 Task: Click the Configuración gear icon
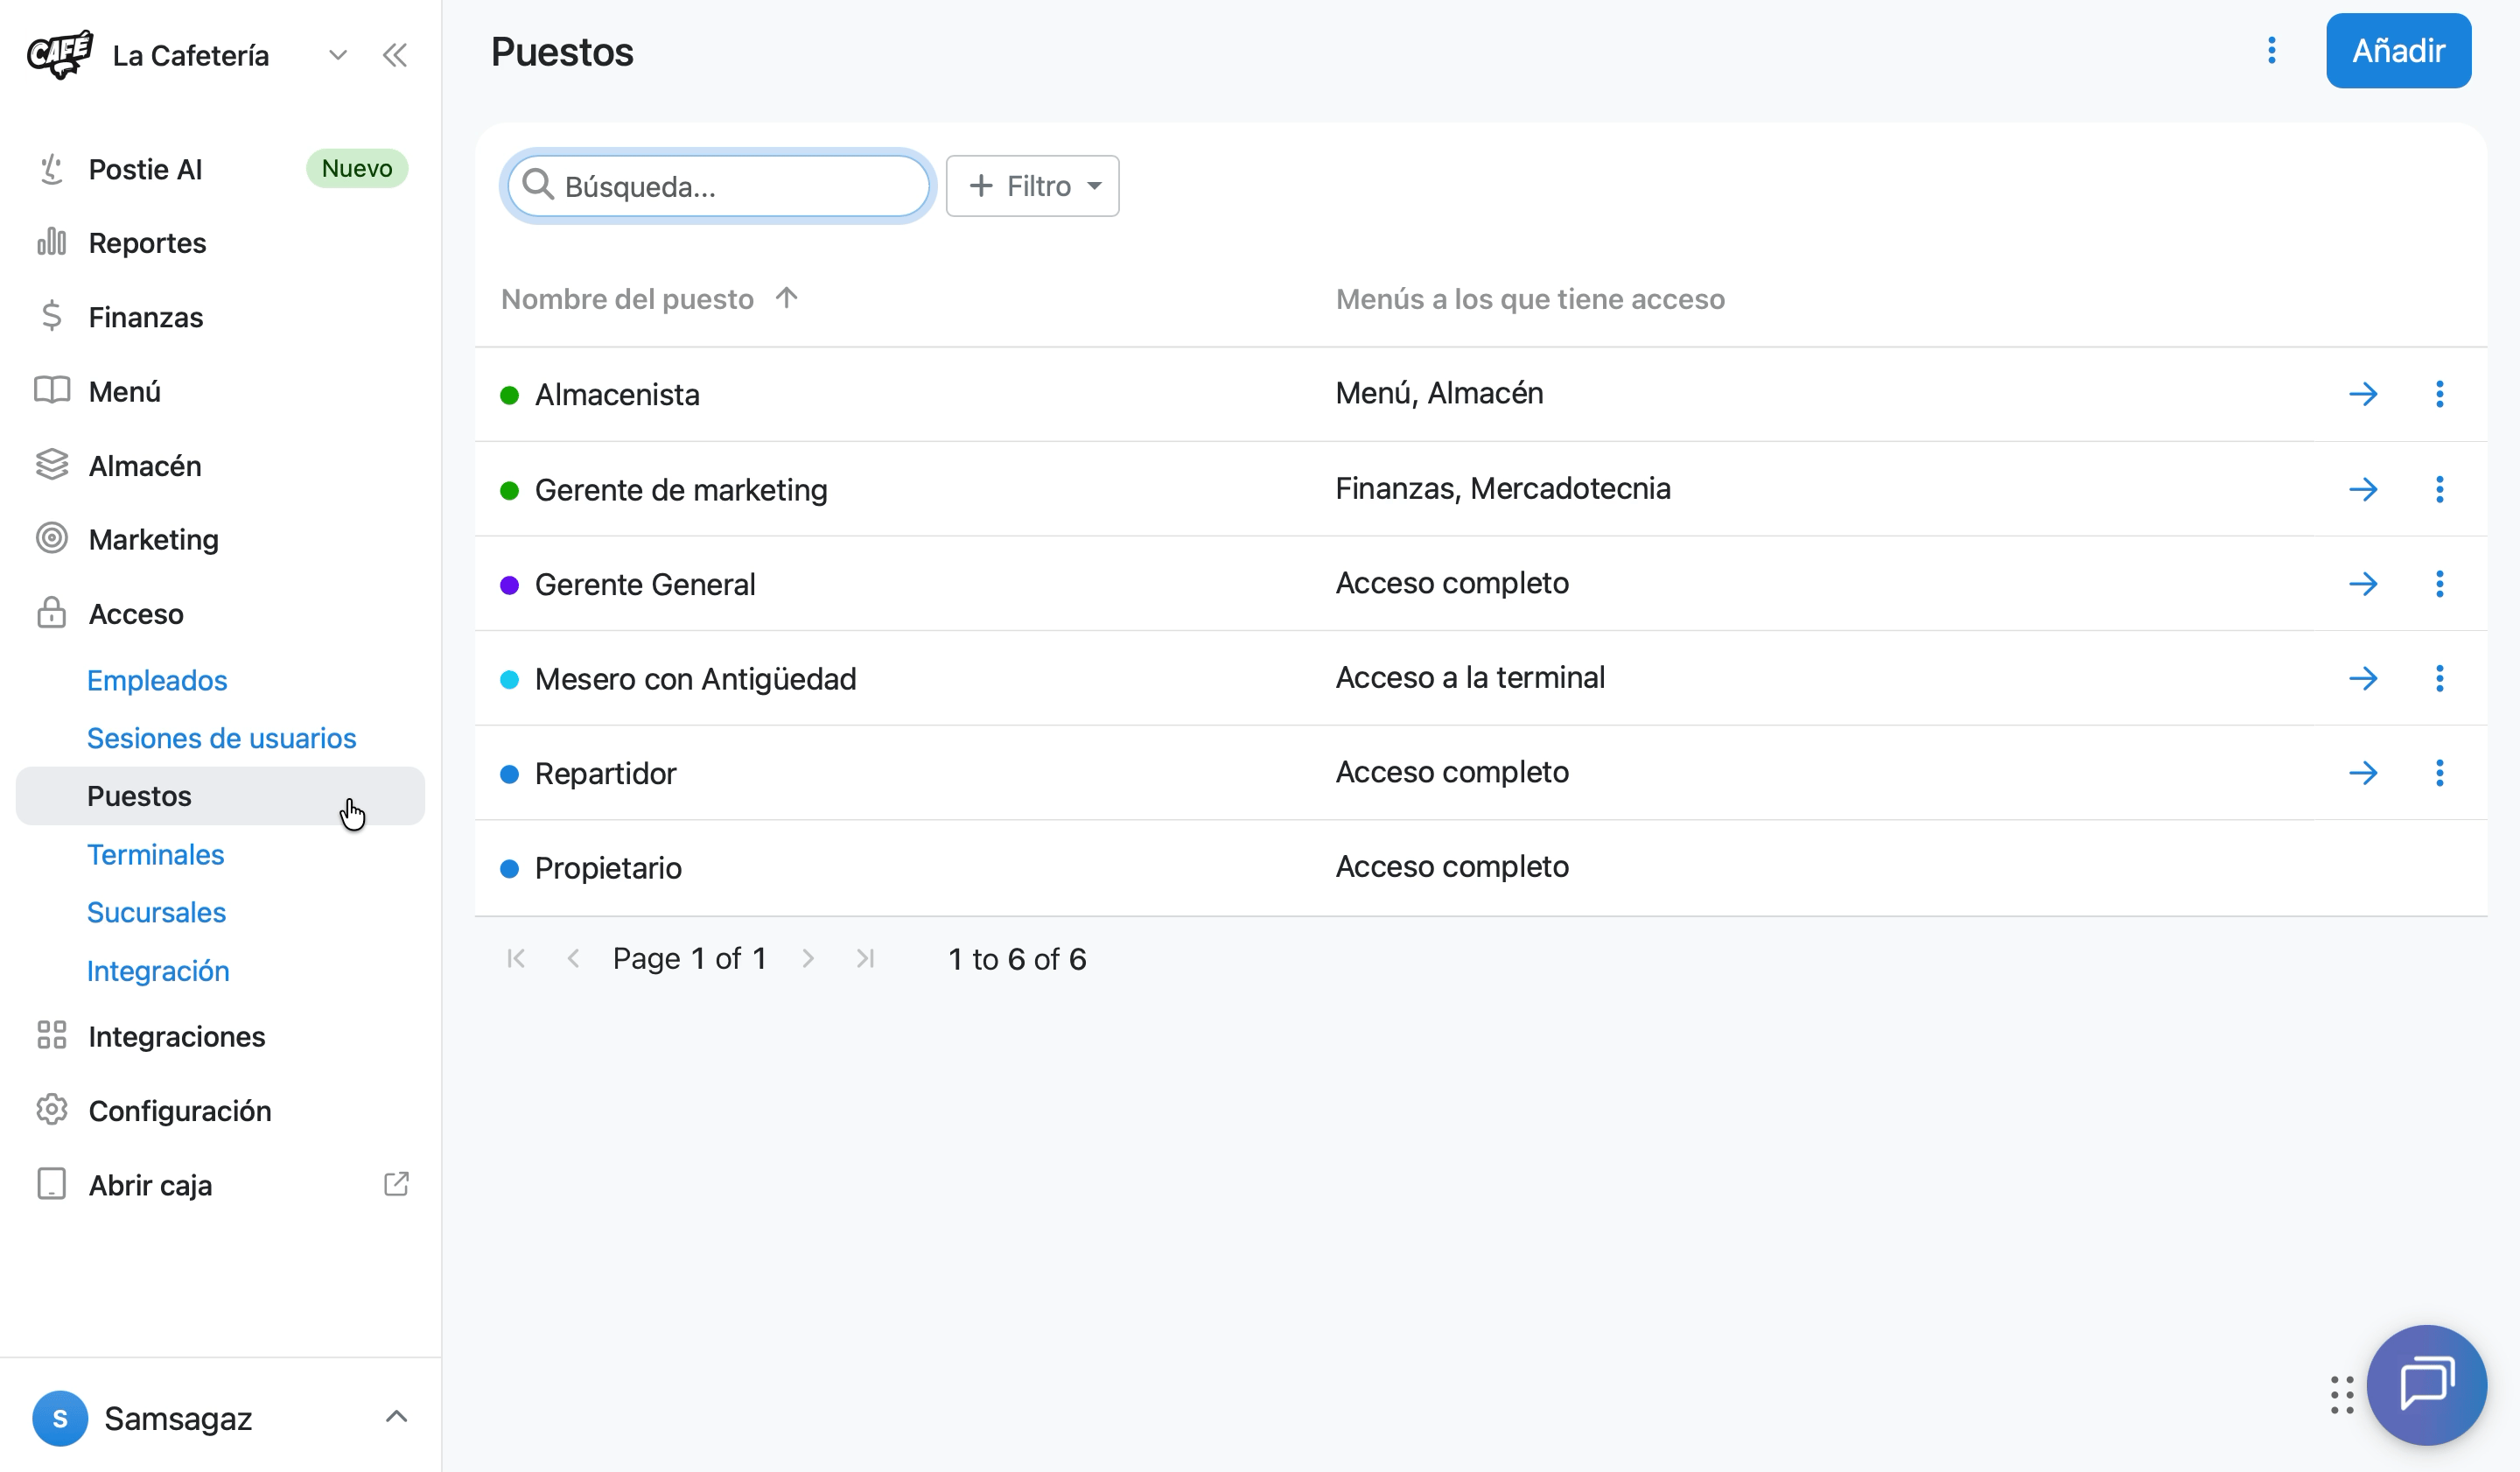point(52,1110)
